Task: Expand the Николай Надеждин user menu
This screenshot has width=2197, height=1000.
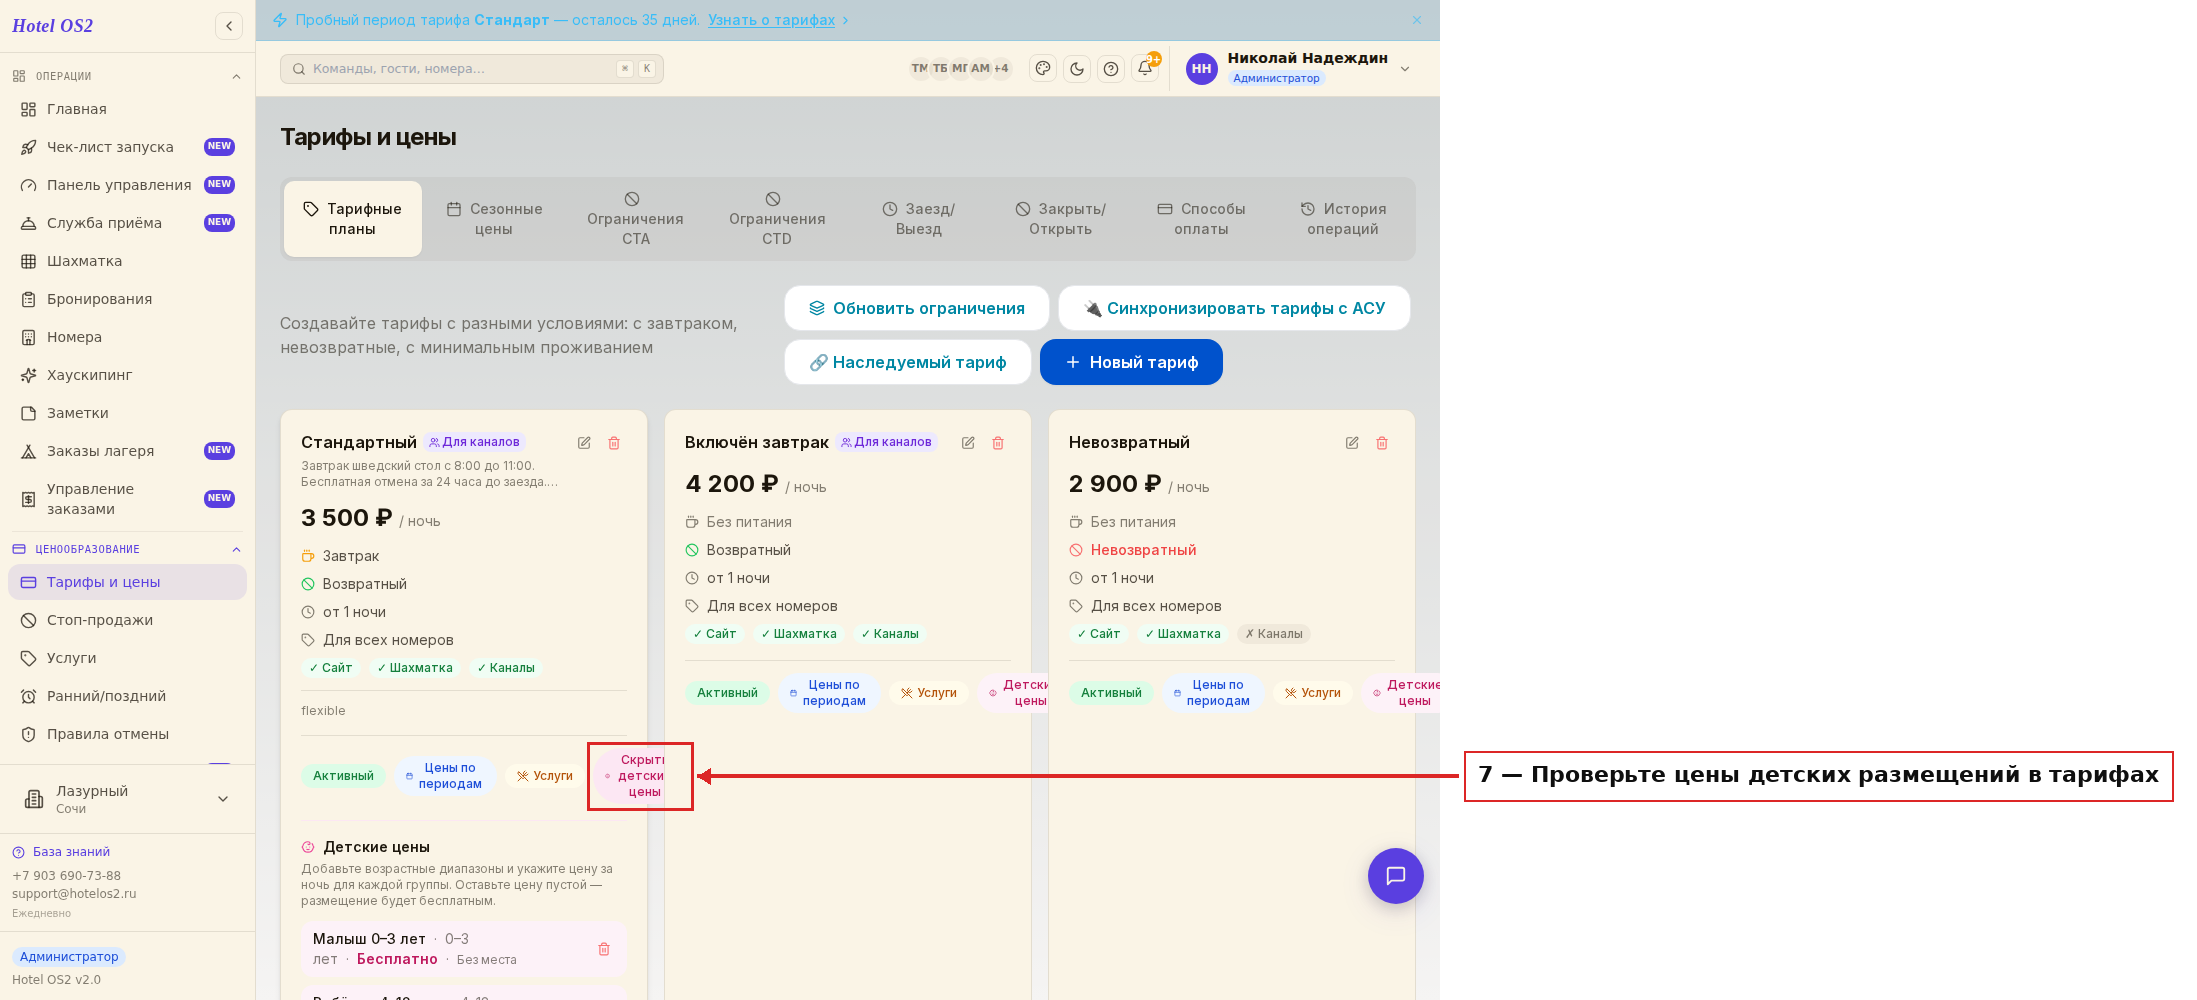Action: coord(1405,68)
